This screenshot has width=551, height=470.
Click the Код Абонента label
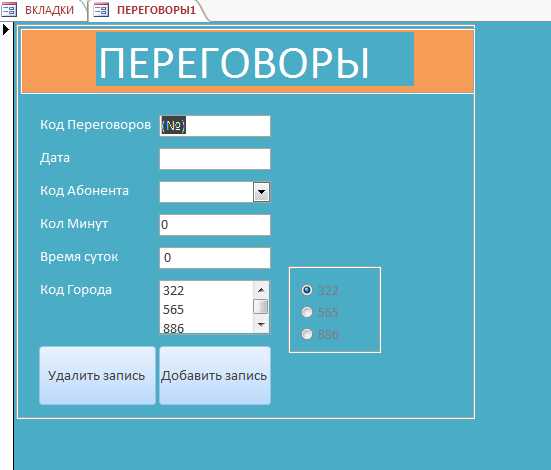(84, 191)
